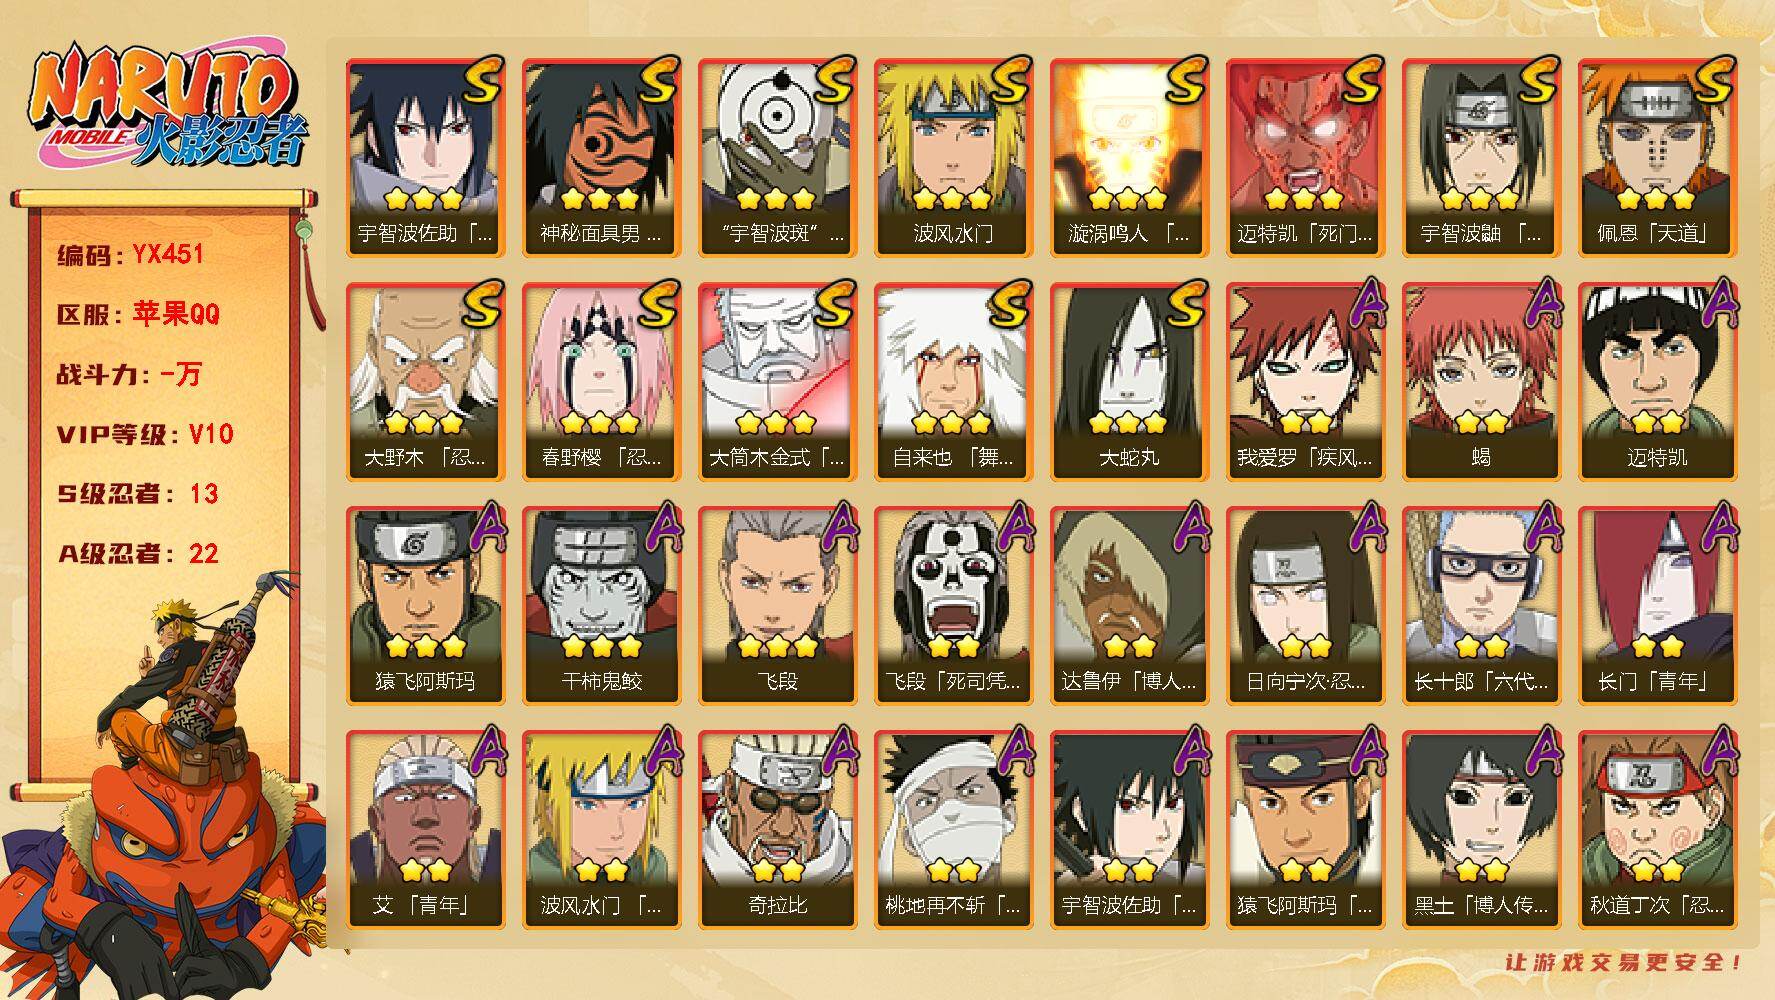Click the VIP等级 V10 label
Image resolution: width=1775 pixels, height=1000 pixels.
click(x=145, y=435)
